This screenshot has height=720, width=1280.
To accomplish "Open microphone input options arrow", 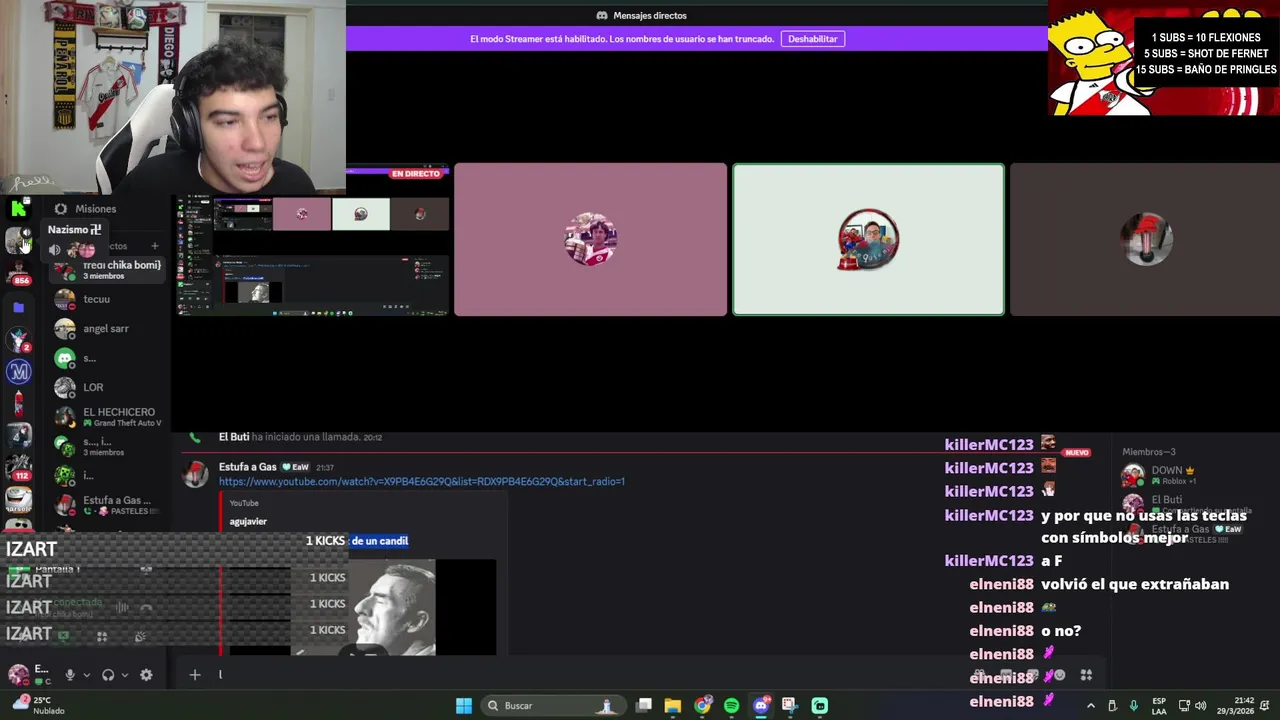I will click(86, 675).
